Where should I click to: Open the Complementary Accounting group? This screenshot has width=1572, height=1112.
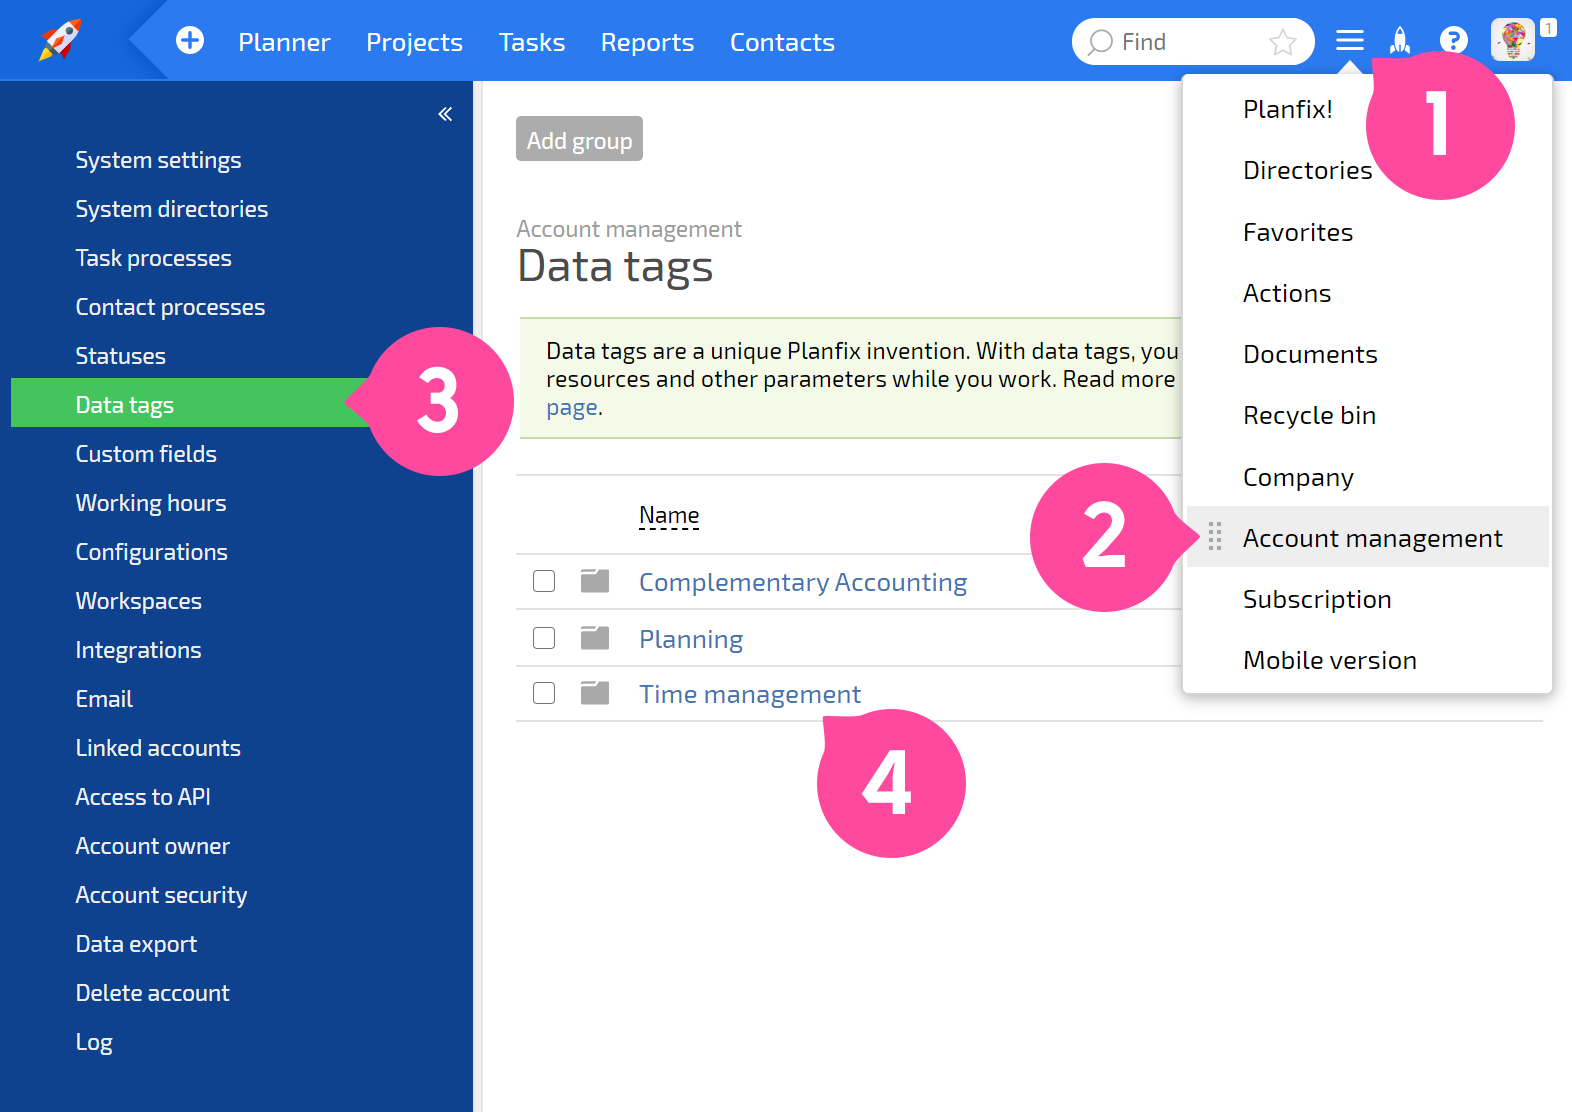803,582
